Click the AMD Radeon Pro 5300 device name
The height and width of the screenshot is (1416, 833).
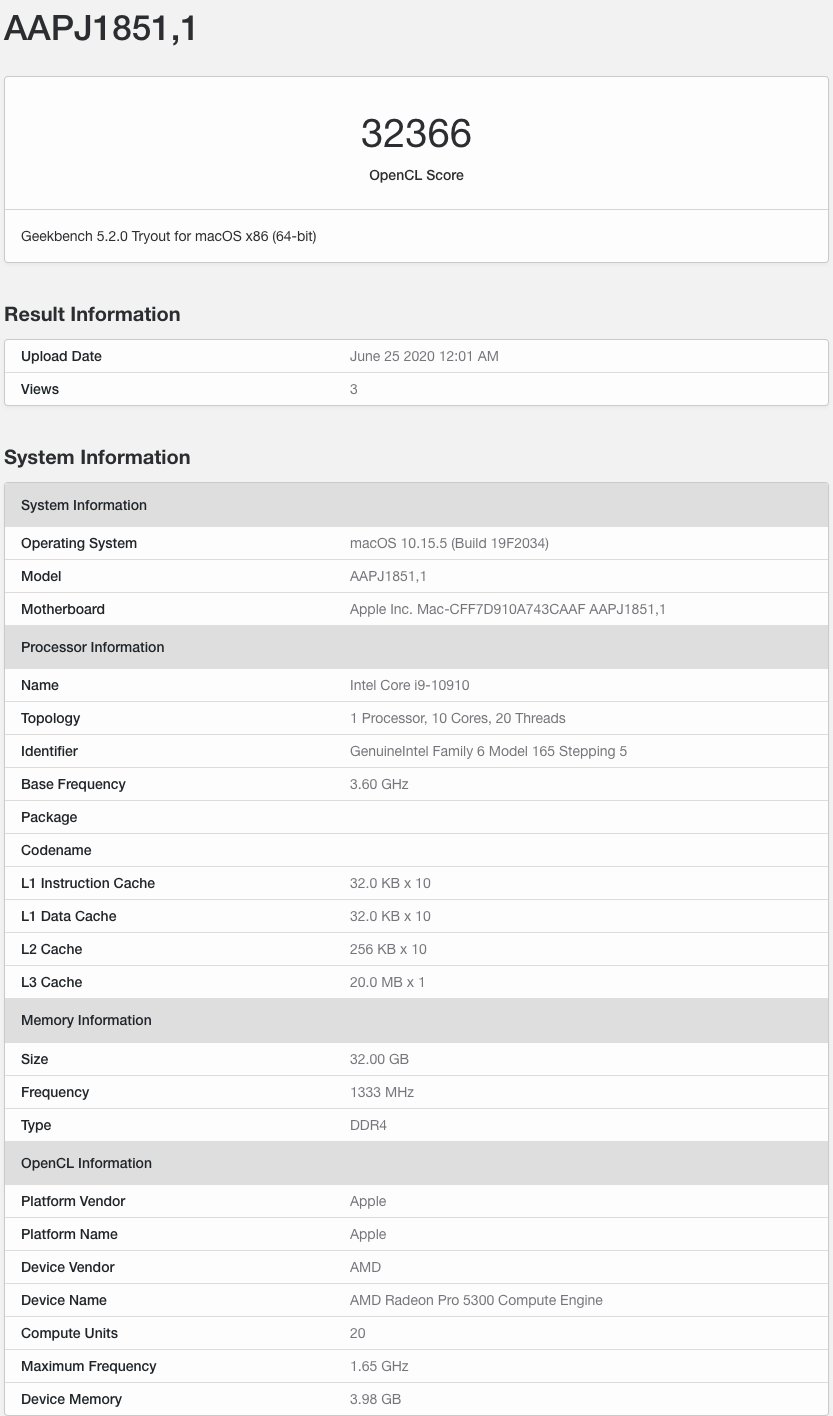pyautogui.click(x=476, y=1300)
